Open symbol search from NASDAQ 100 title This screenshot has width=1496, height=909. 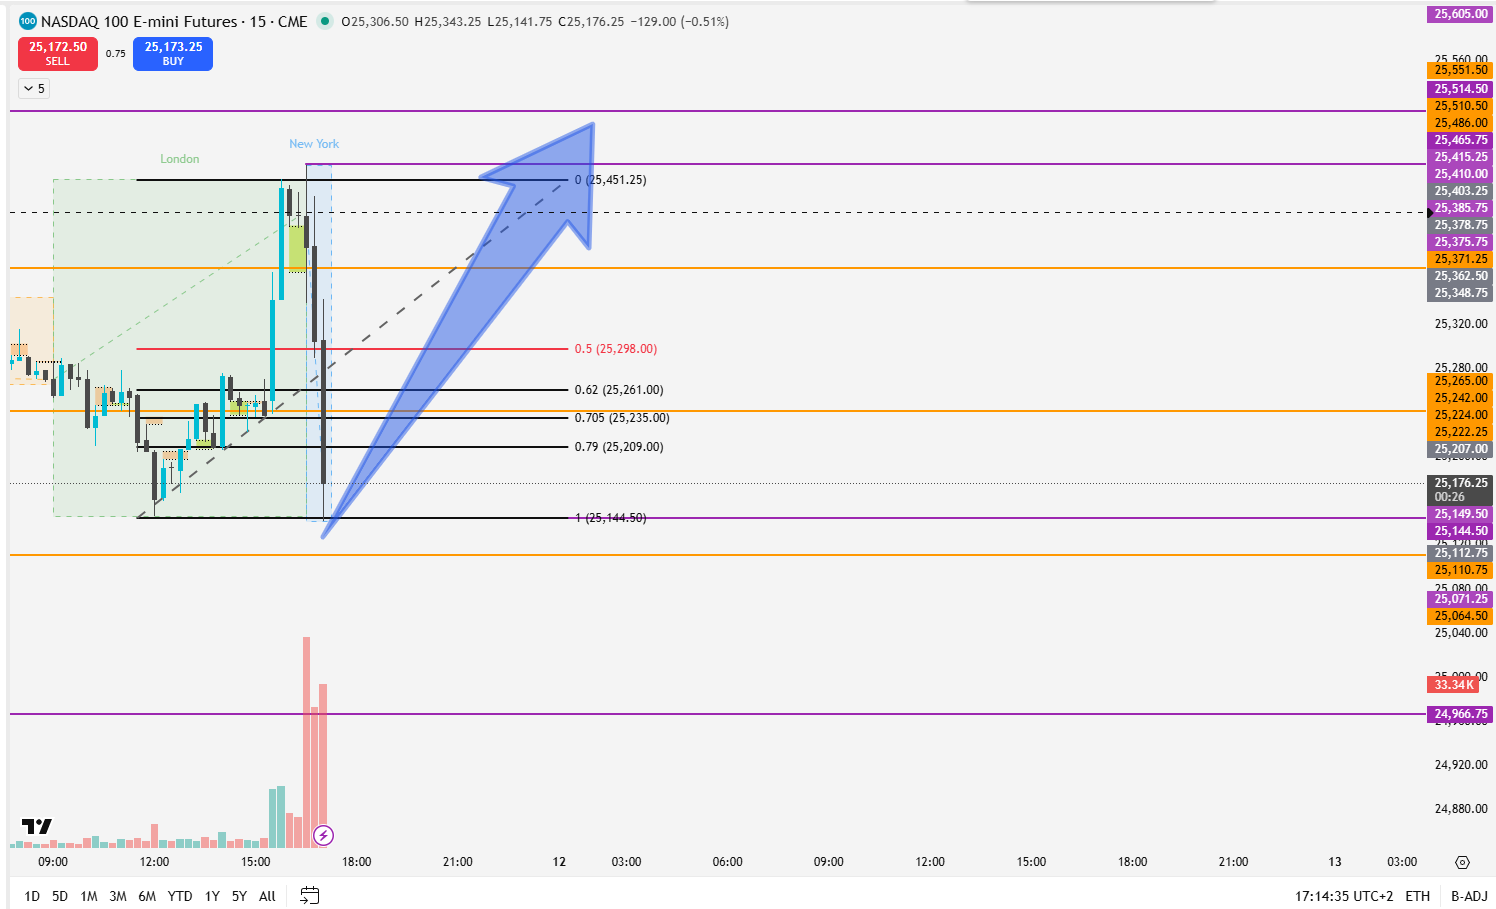pyautogui.click(x=139, y=21)
